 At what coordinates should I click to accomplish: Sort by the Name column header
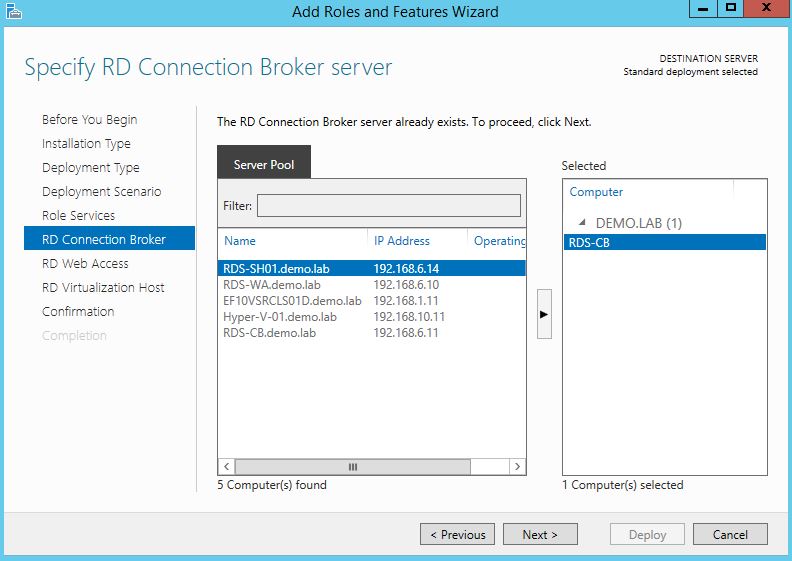click(x=240, y=241)
